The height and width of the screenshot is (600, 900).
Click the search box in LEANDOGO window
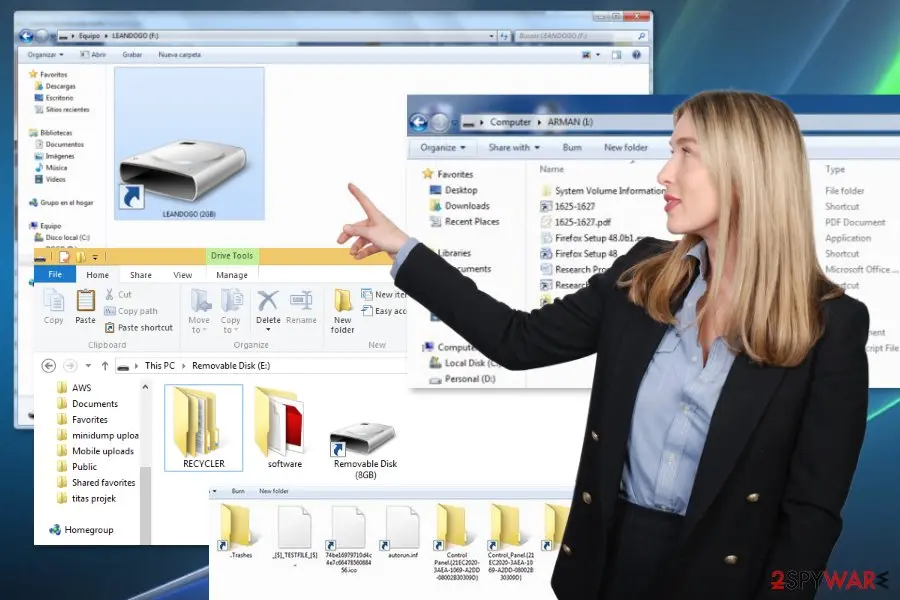pos(581,36)
